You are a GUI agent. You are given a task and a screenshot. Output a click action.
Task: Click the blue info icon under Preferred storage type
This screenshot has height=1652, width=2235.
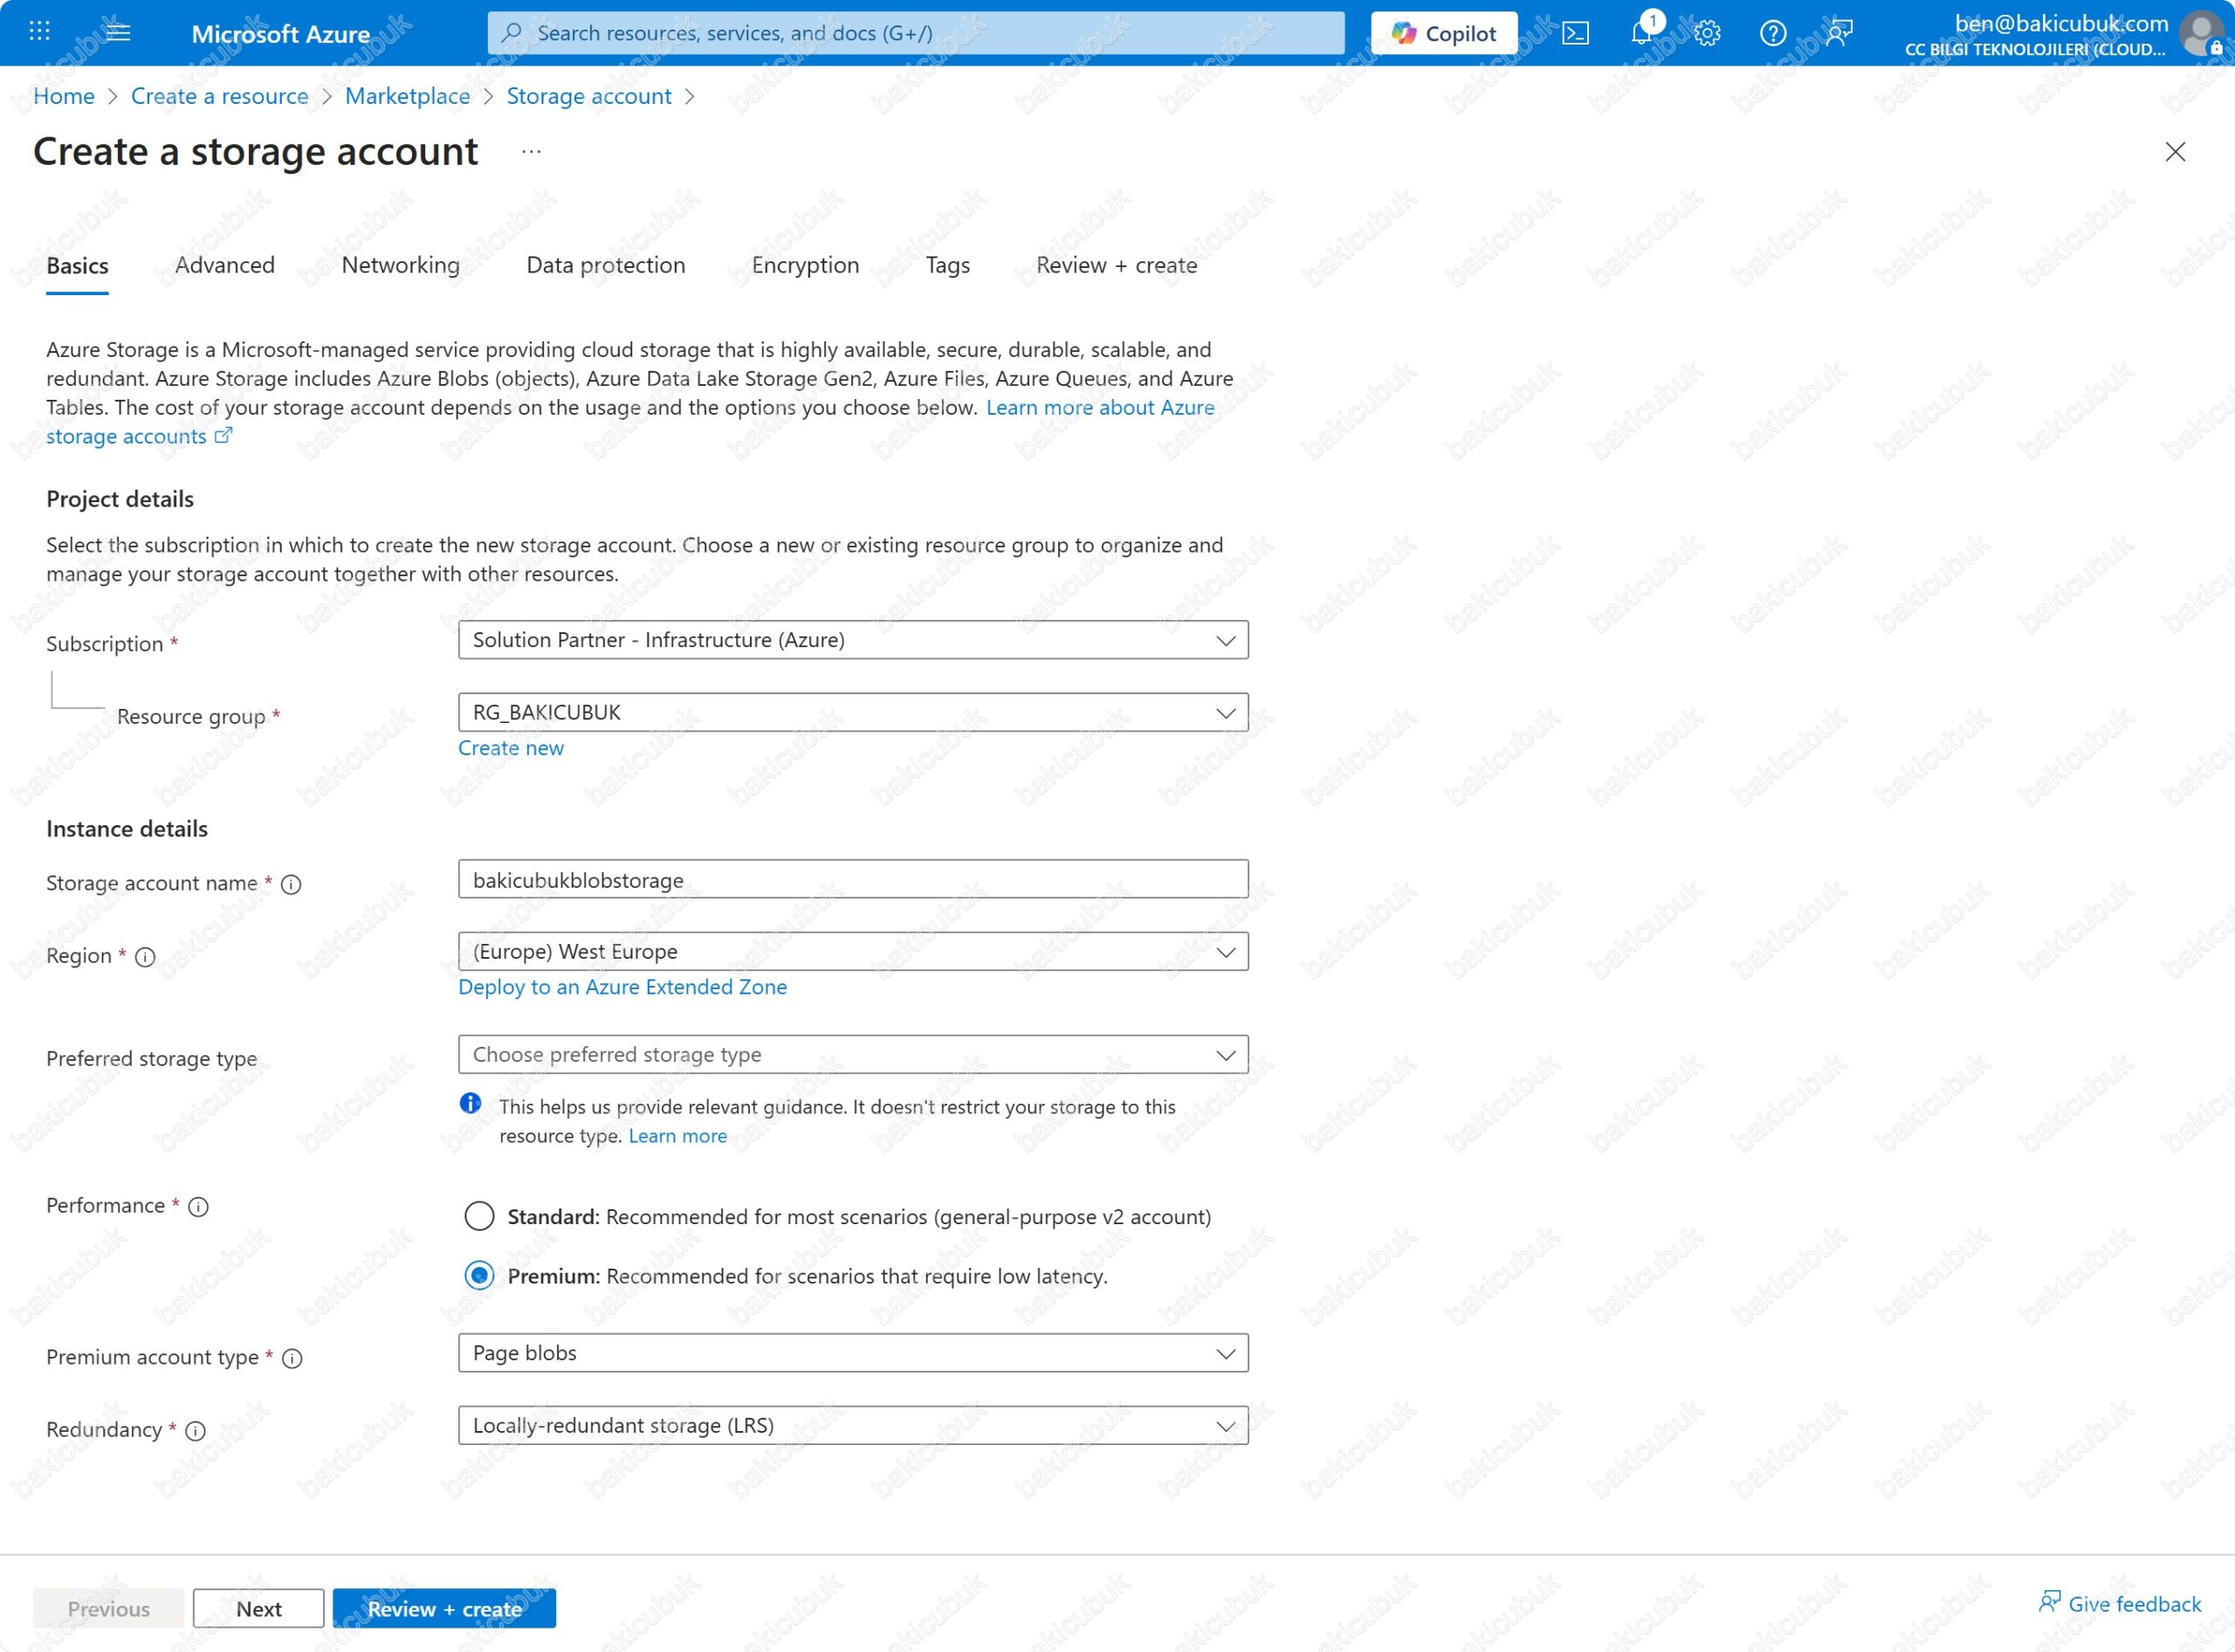click(x=470, y=1103)
